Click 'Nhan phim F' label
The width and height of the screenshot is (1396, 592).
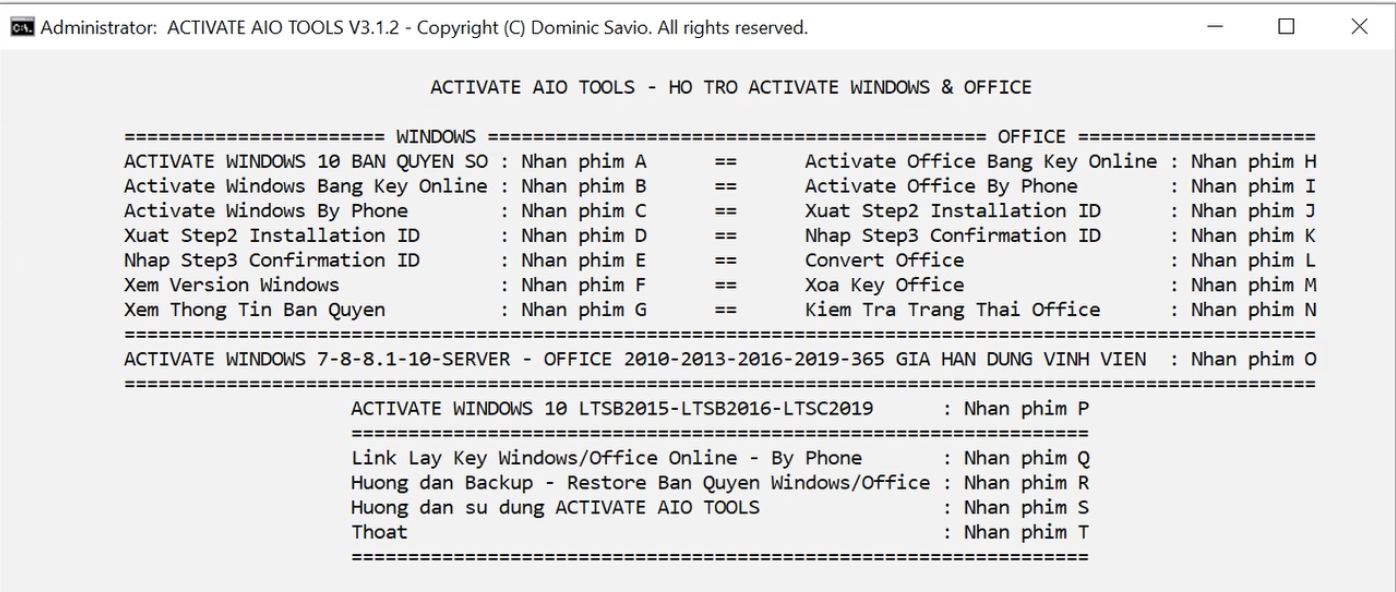point(584,285)
